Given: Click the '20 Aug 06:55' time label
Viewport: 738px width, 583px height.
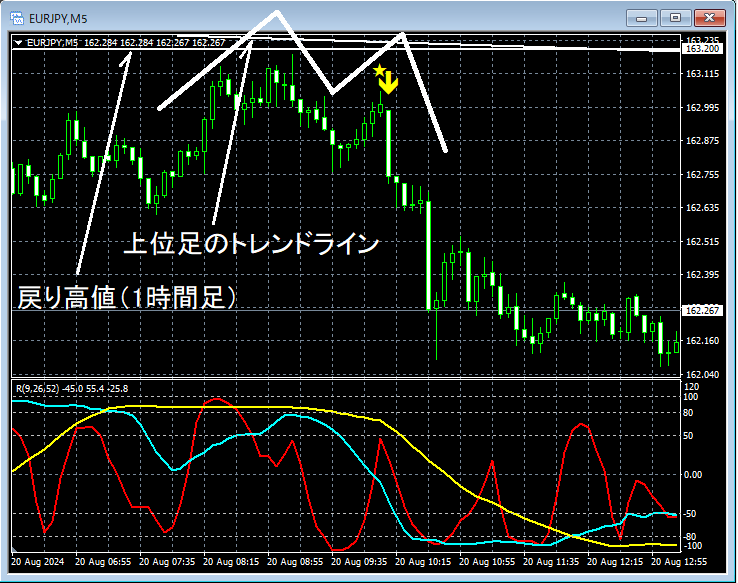Looking at the screenshot, I should coord(103,561).
